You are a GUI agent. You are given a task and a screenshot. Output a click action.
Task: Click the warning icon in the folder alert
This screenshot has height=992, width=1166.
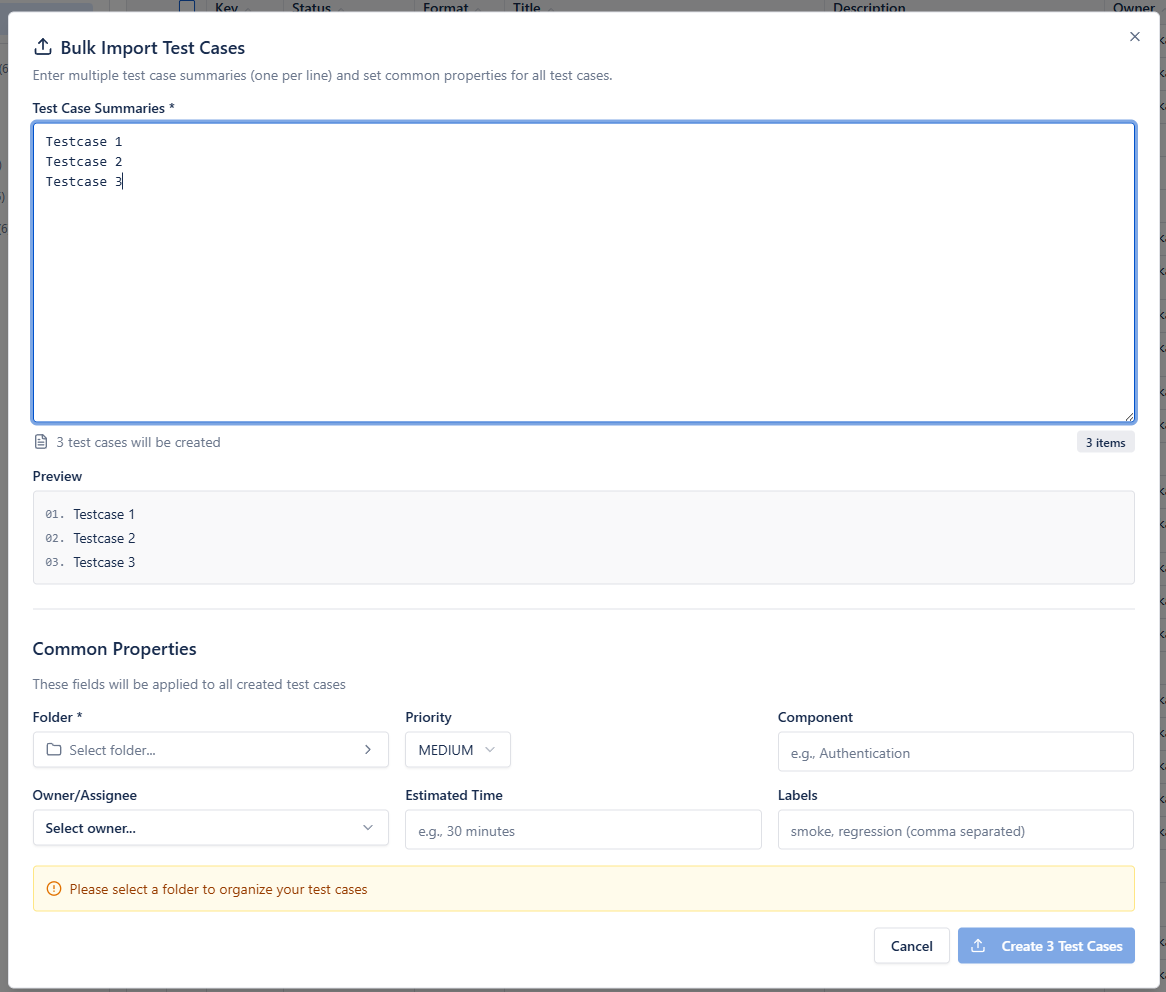click(x=54, y=889)
